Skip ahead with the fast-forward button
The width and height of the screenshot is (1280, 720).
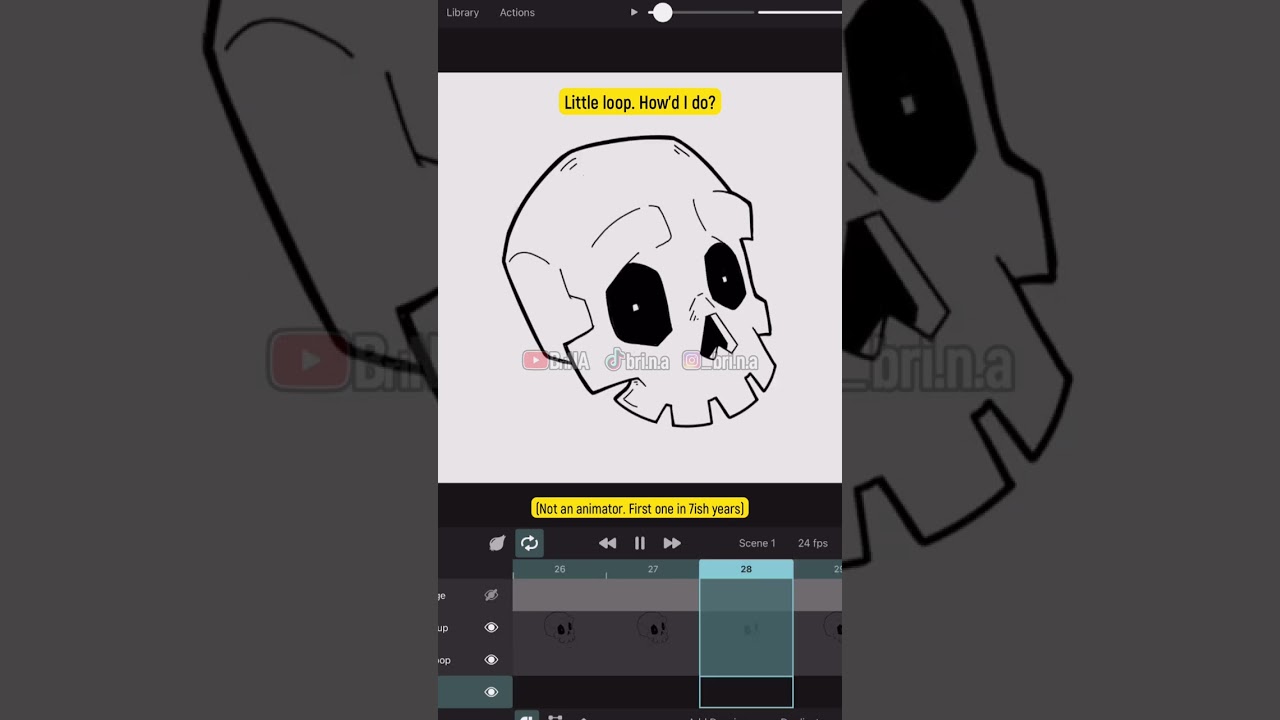672,543
